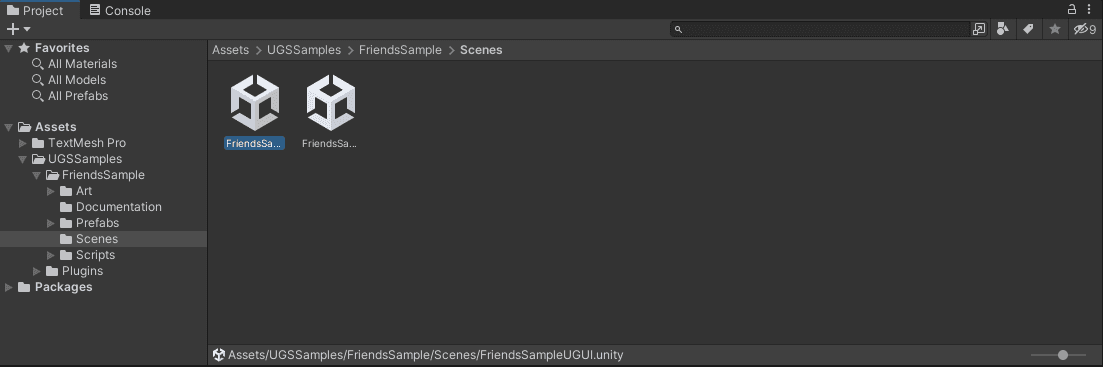Viewport: 1103px width, 367px height.
Task: Open search in new window icon
Action: (978, 29)
